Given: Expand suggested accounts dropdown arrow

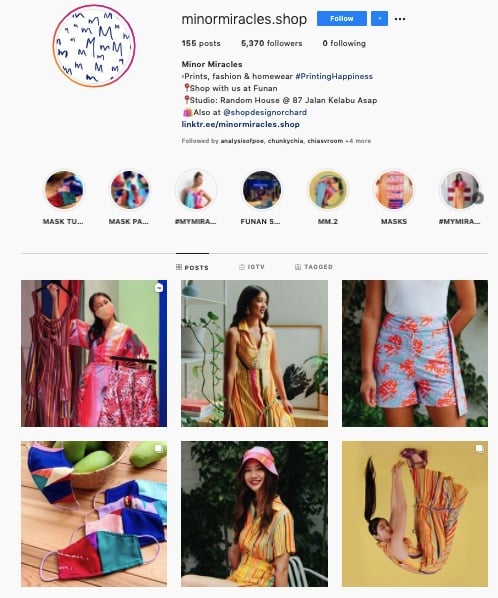Looking at the screenshot, I should pyautogui.click(x=379, y=18).
